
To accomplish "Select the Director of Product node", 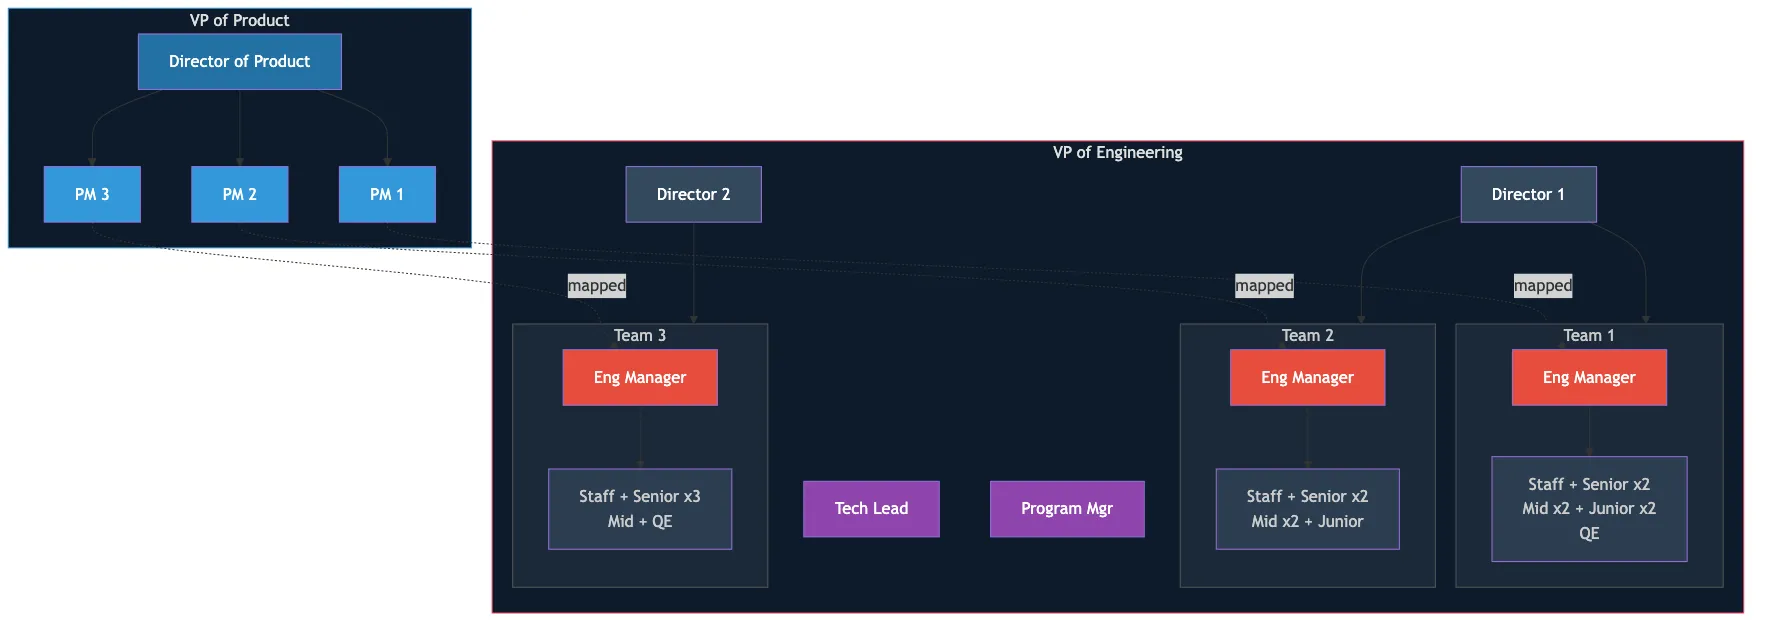I will pos(240,62).
